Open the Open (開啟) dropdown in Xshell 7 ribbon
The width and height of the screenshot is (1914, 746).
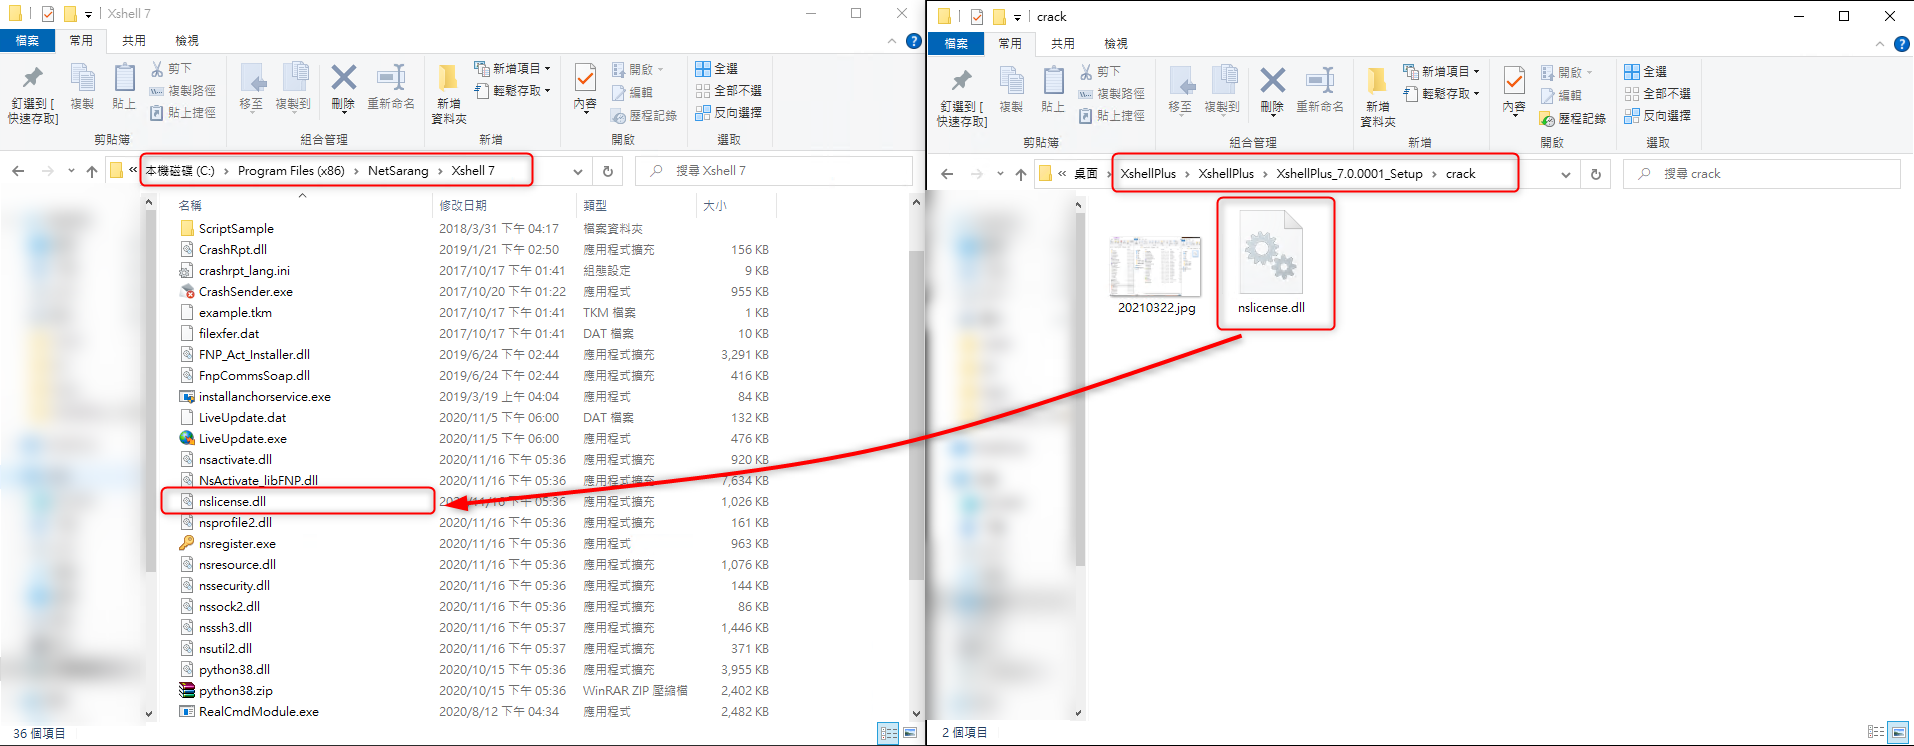638,69
